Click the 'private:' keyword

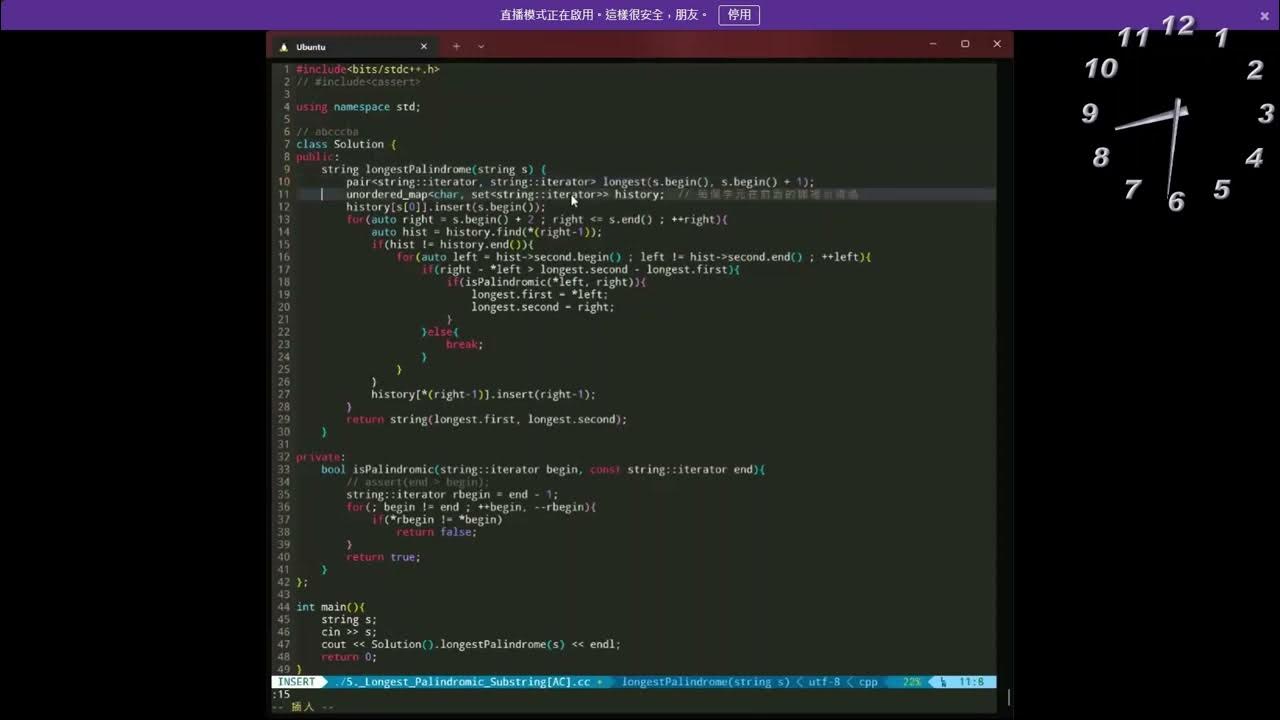321,457
